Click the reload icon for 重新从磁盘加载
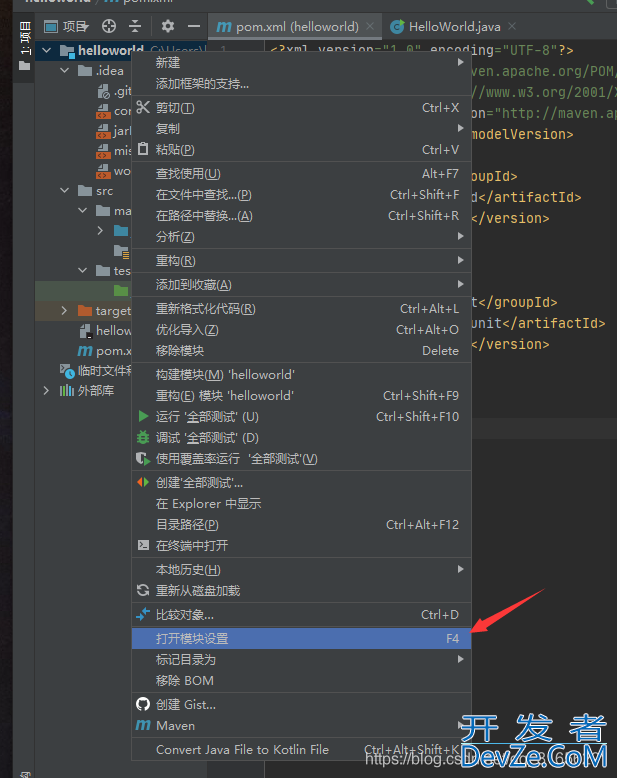This screenshot has width=617, height=778. 143,590
